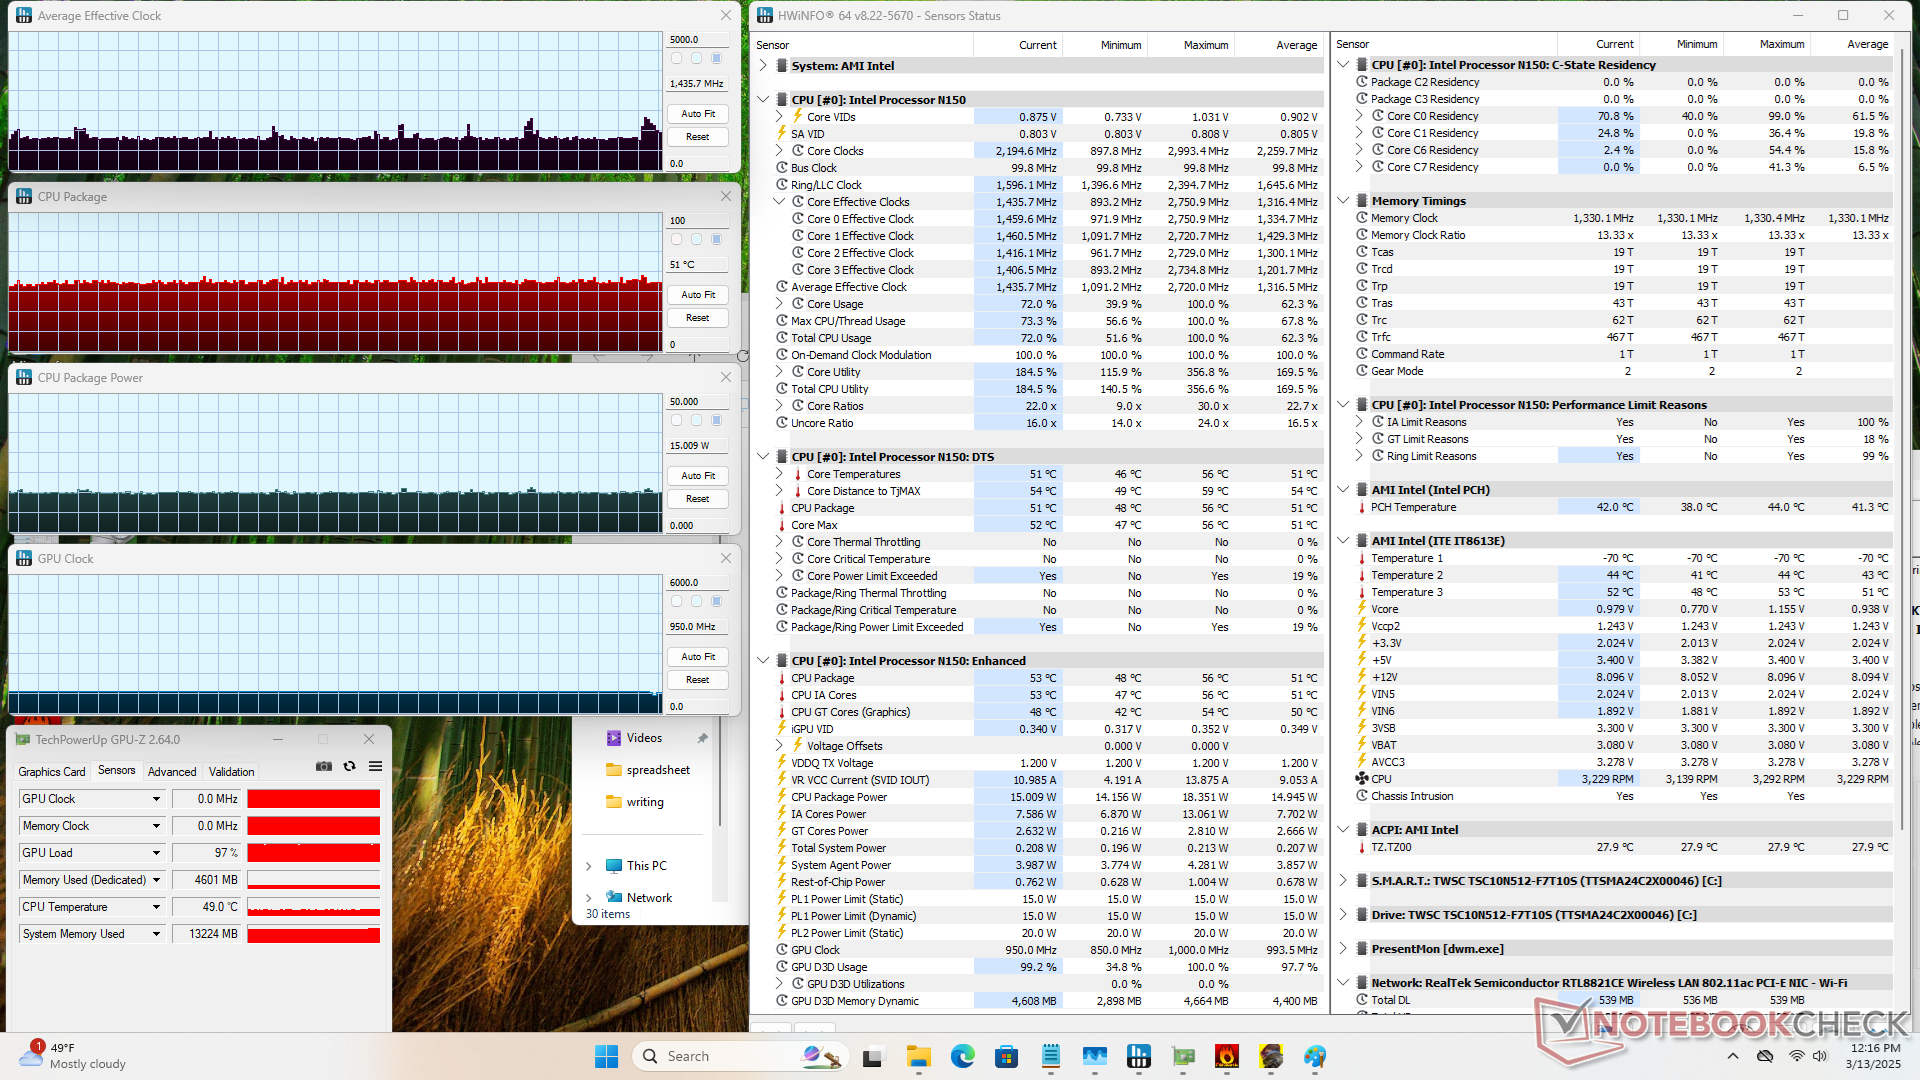Viewport: 1920px width, 1080px height.
Task: Open the Advanced tab in GPU-Z
Action: (x=172, y=772)
